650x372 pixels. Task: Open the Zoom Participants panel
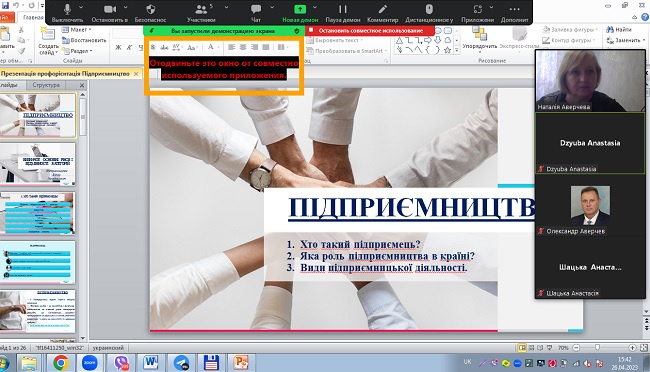point(201,12)
